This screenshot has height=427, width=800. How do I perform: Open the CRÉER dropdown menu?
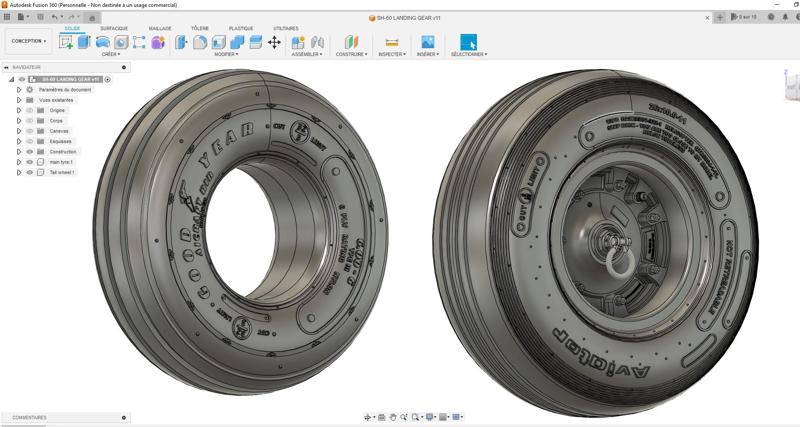point(111,54)
